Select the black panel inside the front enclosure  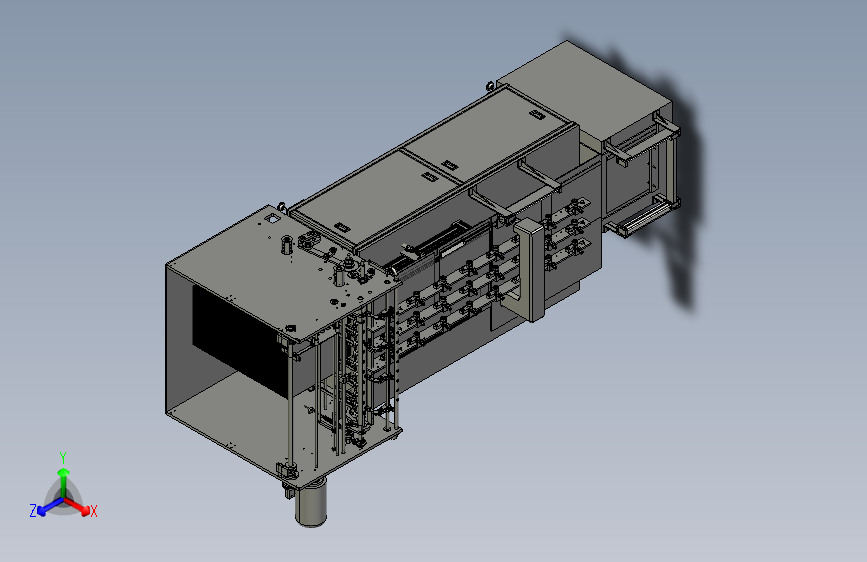241,340
